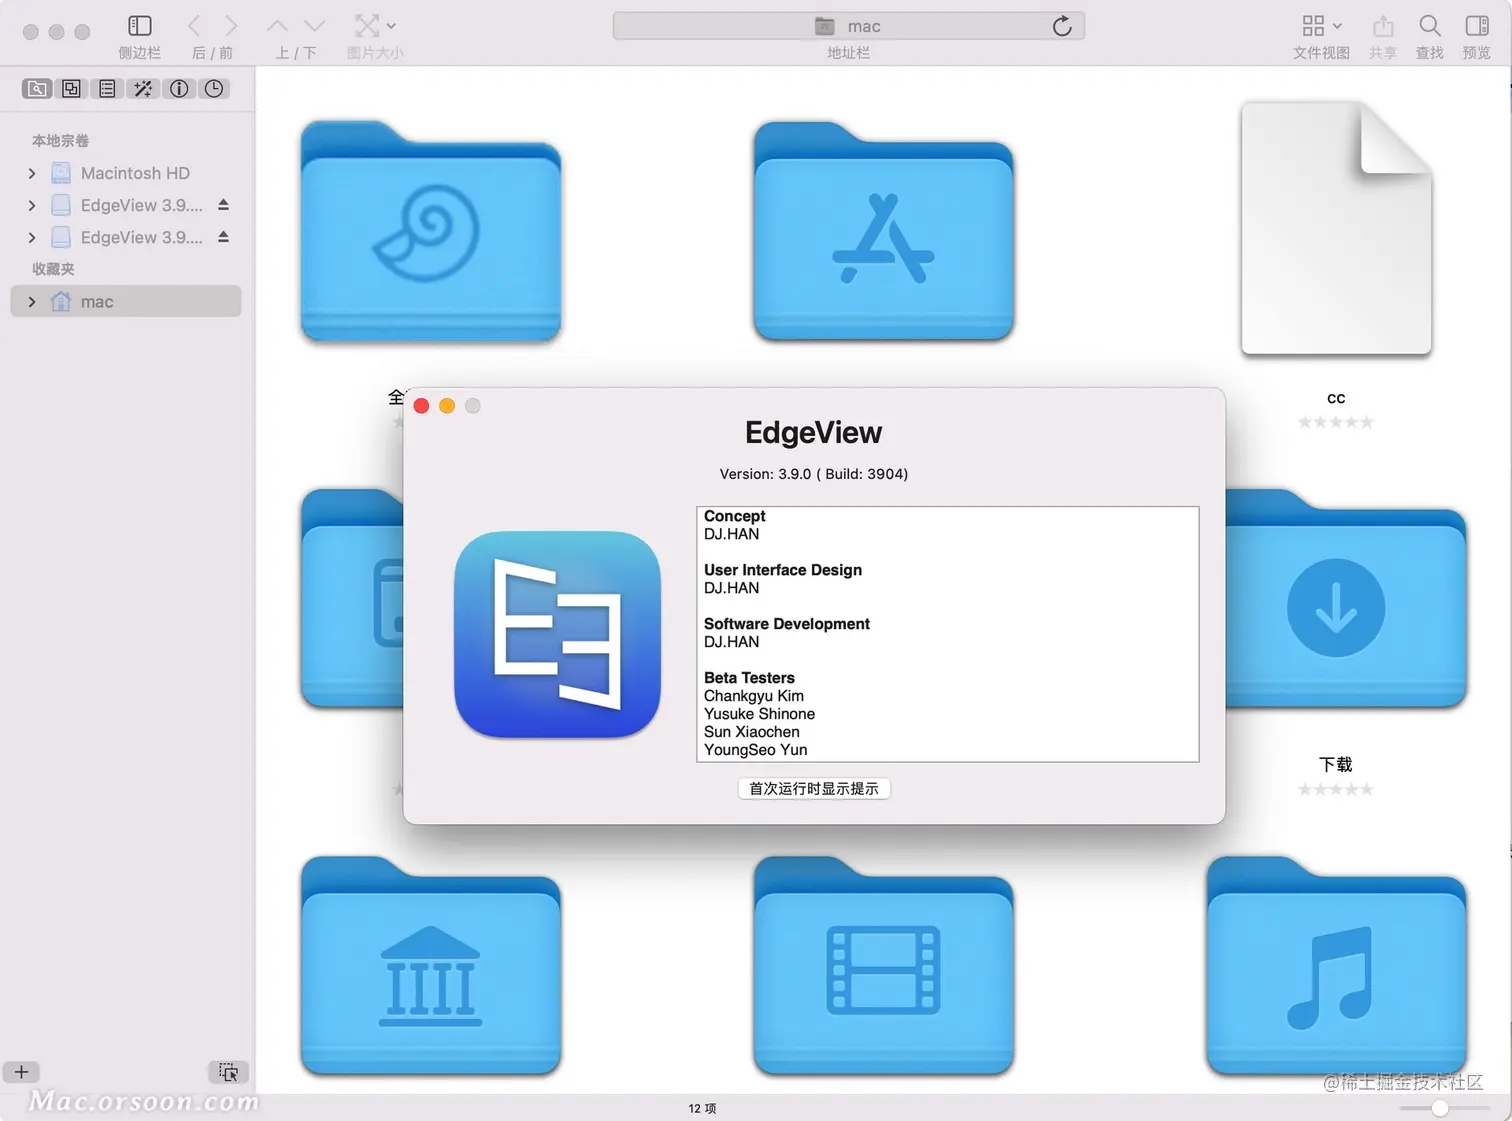Switch to the list sidebar tab

click(x=107, y=89)
